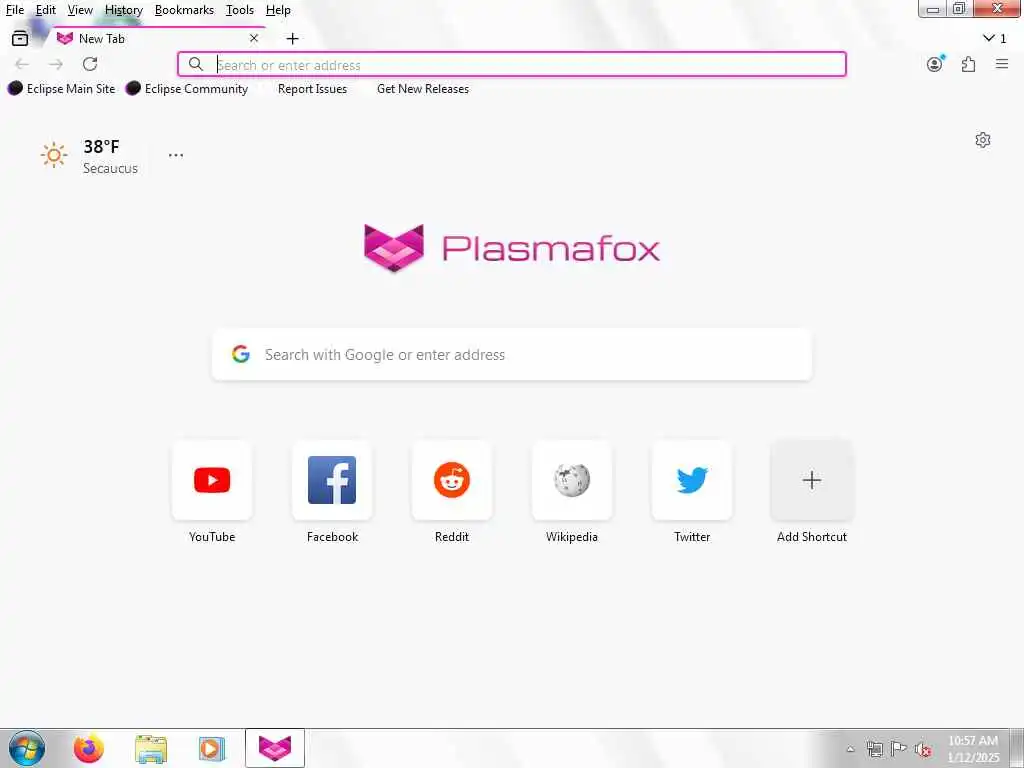Open Report Issues bookmark
The width and height of the screenshot is (1024, 768).
(x=312, y=89)
